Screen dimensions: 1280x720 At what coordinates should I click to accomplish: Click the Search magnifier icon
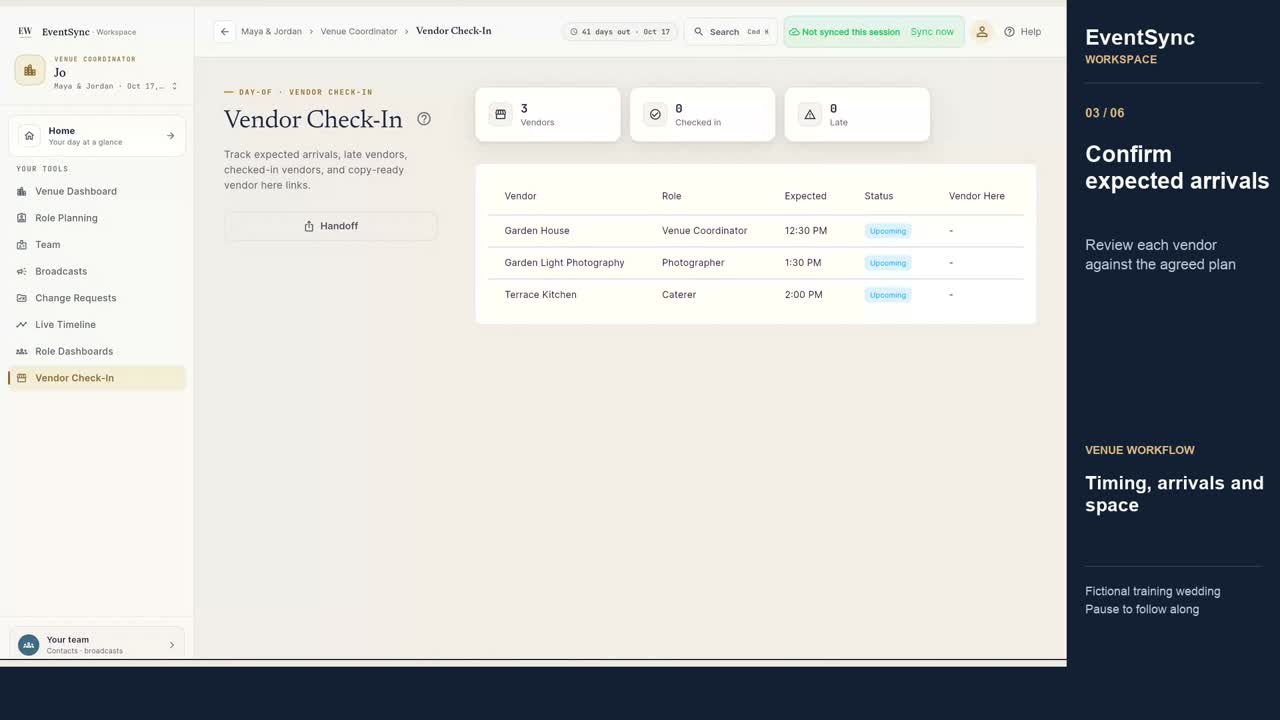(x=699, y=32)
